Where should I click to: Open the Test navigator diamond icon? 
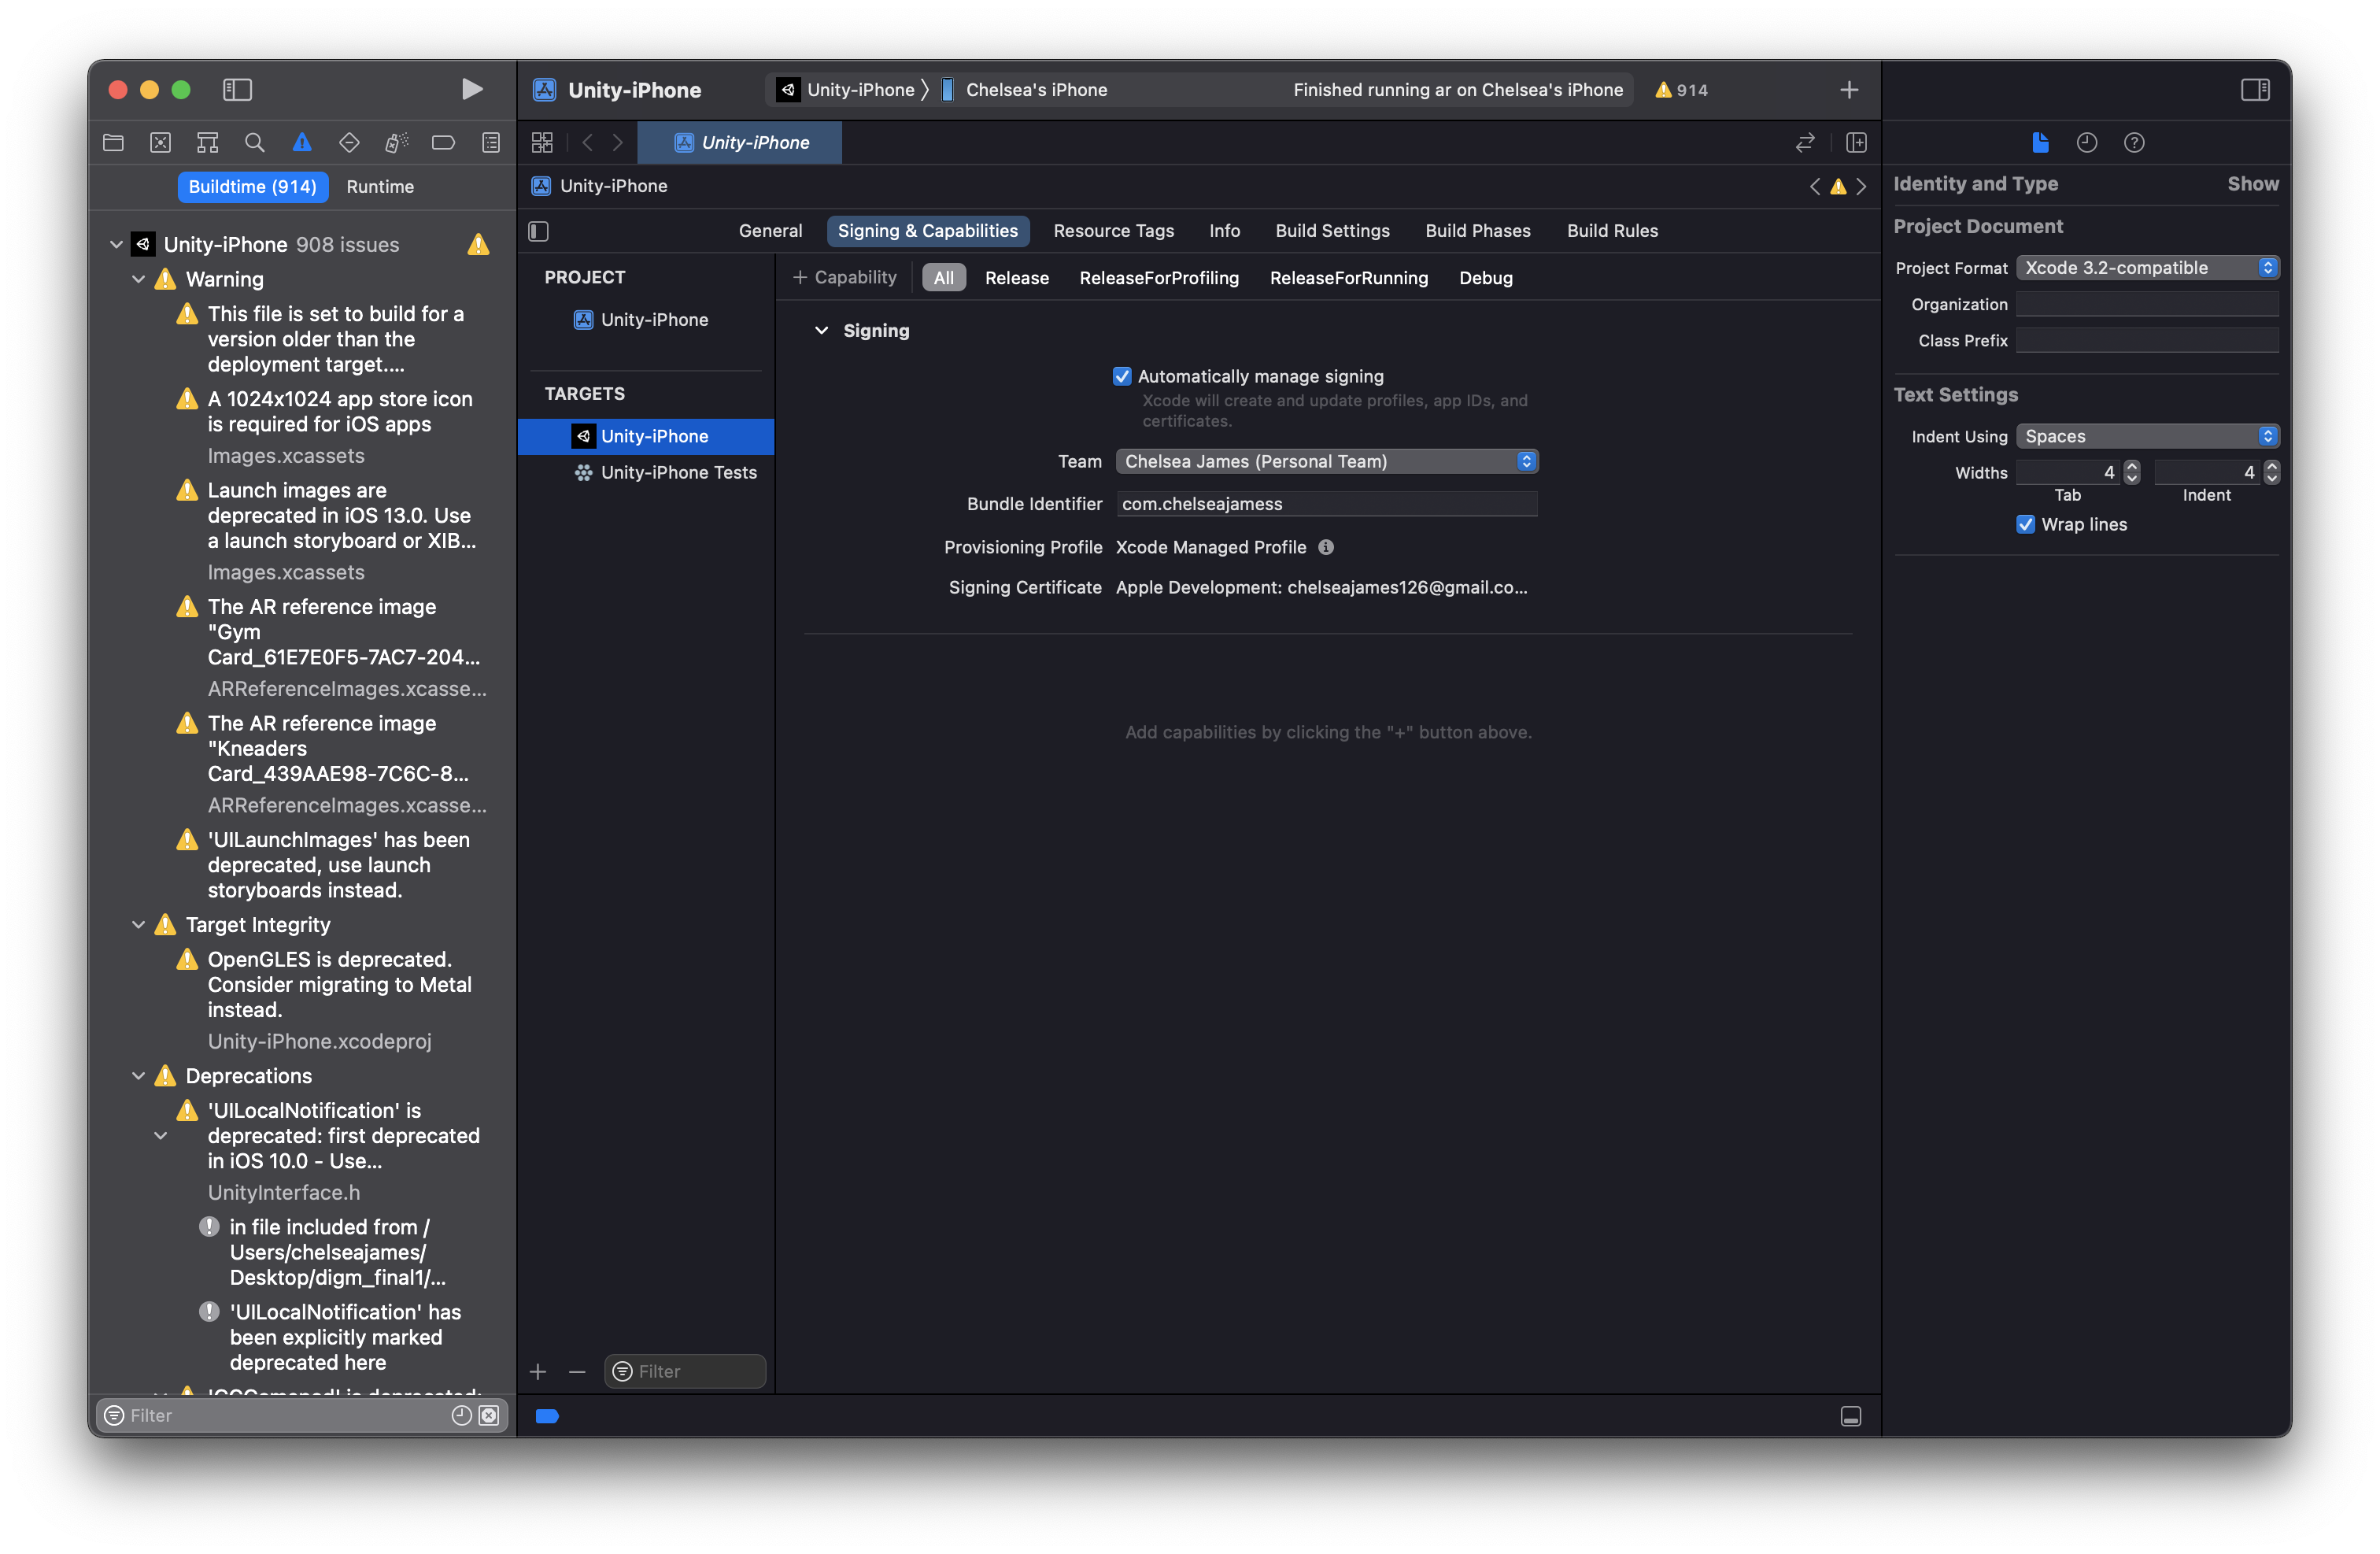pos(349,143)
